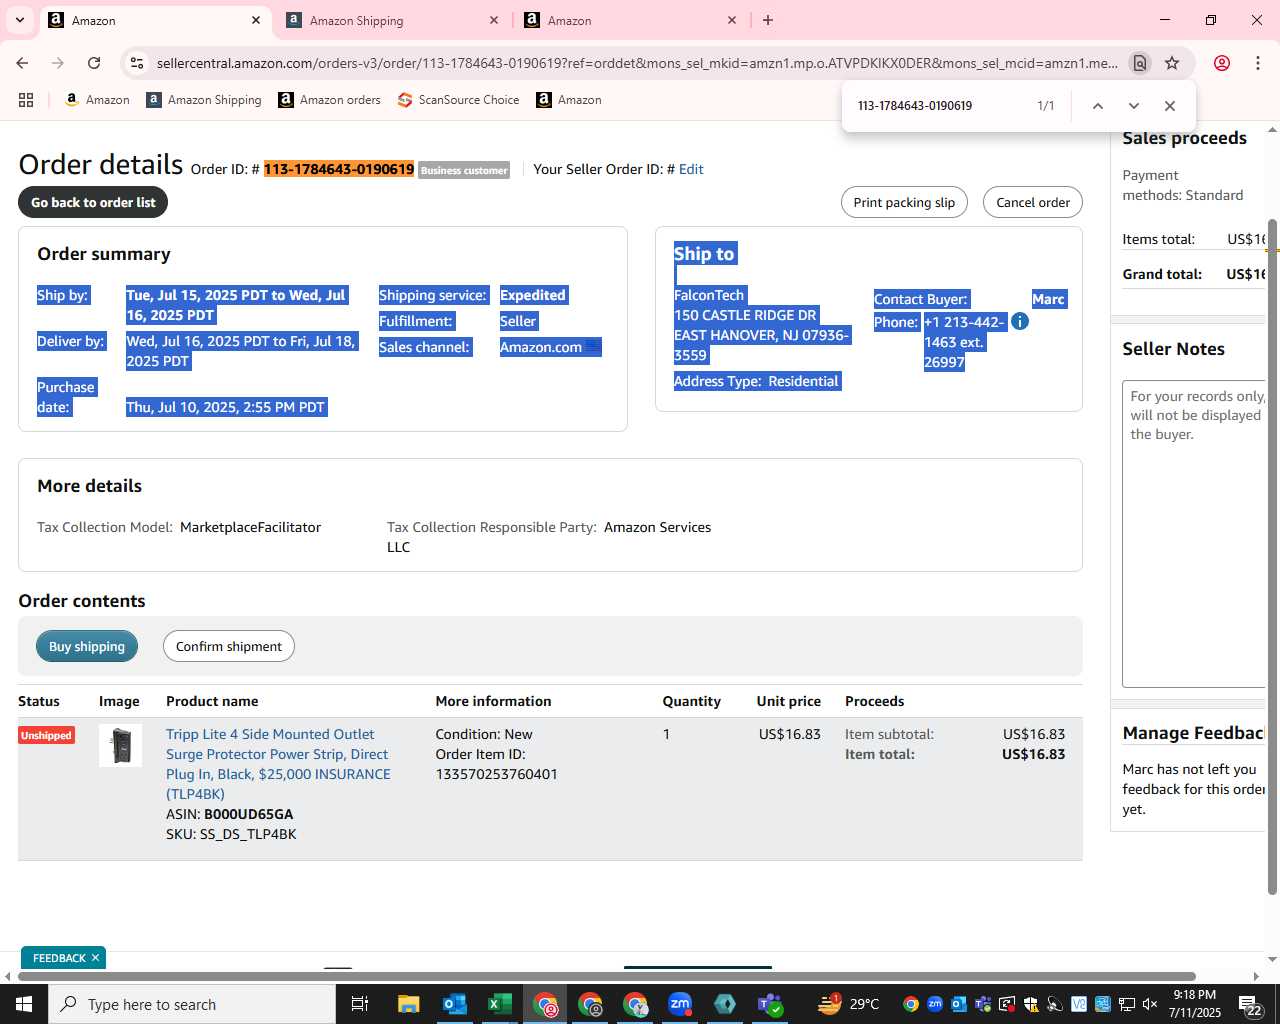
Task: Click the Amazon.com sales channel flag icon
Action: (593, 347)
